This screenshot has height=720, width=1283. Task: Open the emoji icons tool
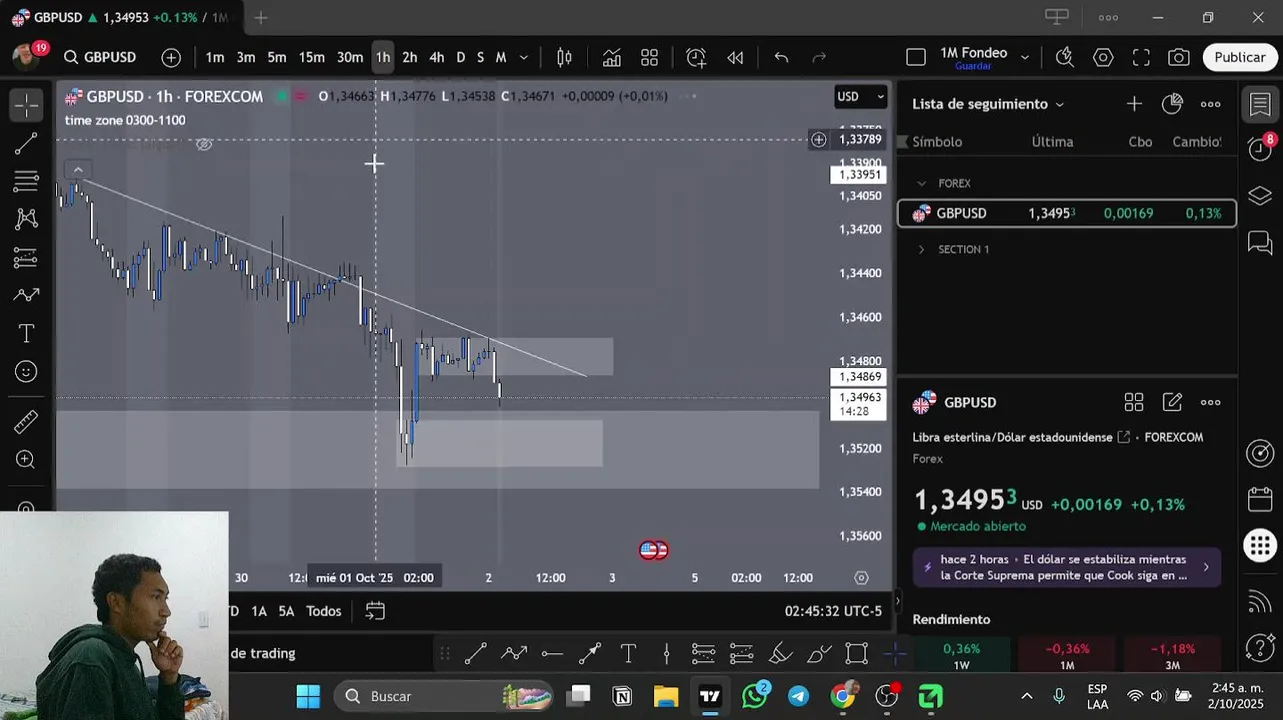tap(27, 371)
